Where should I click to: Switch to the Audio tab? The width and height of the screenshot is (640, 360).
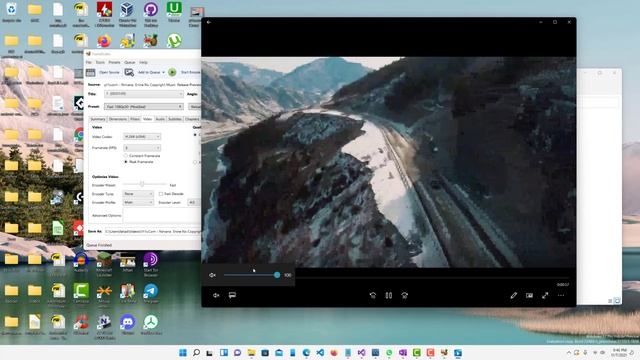point(160,119)
